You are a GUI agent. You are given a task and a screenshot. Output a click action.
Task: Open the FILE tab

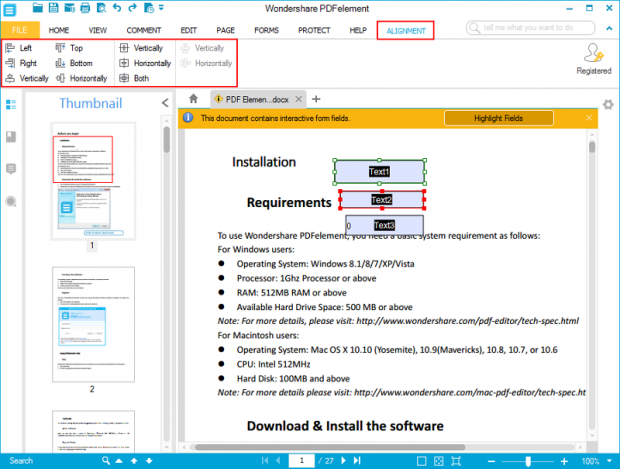coord(20,30)
